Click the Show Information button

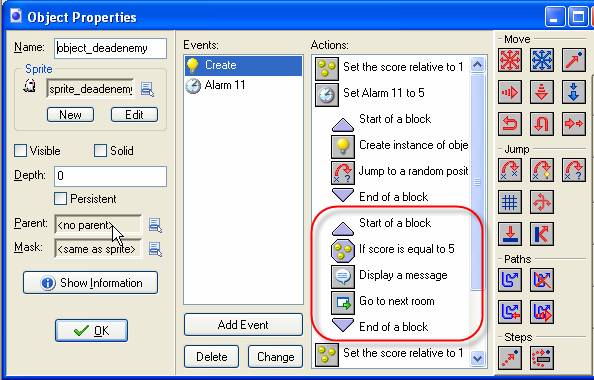91,283
